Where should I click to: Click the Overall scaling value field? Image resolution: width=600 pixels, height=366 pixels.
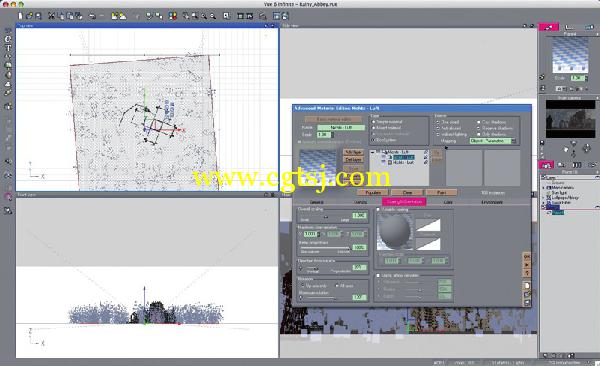(x=360, y=216)
